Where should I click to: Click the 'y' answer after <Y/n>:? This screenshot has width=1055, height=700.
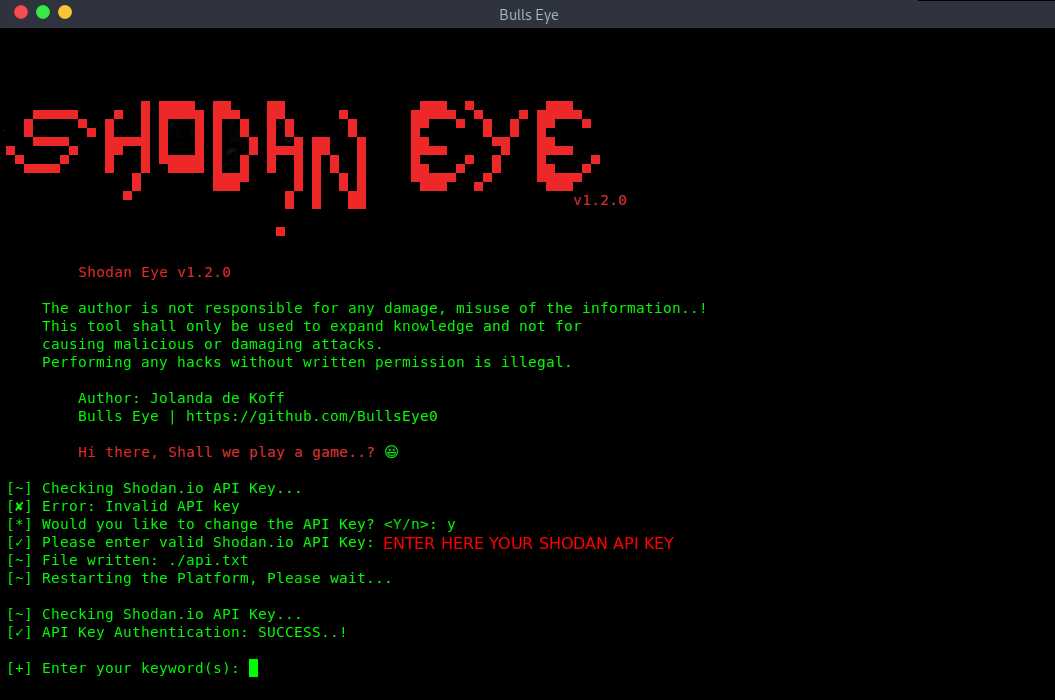[x=451, y=525]
